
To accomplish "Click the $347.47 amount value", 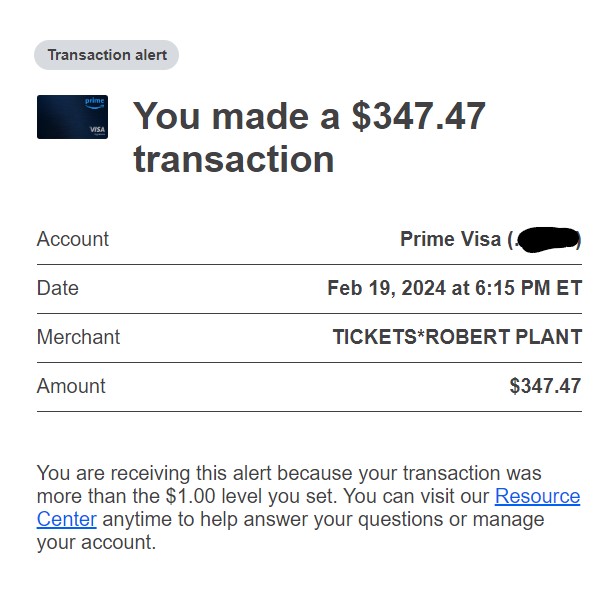I will click(545, 386).
